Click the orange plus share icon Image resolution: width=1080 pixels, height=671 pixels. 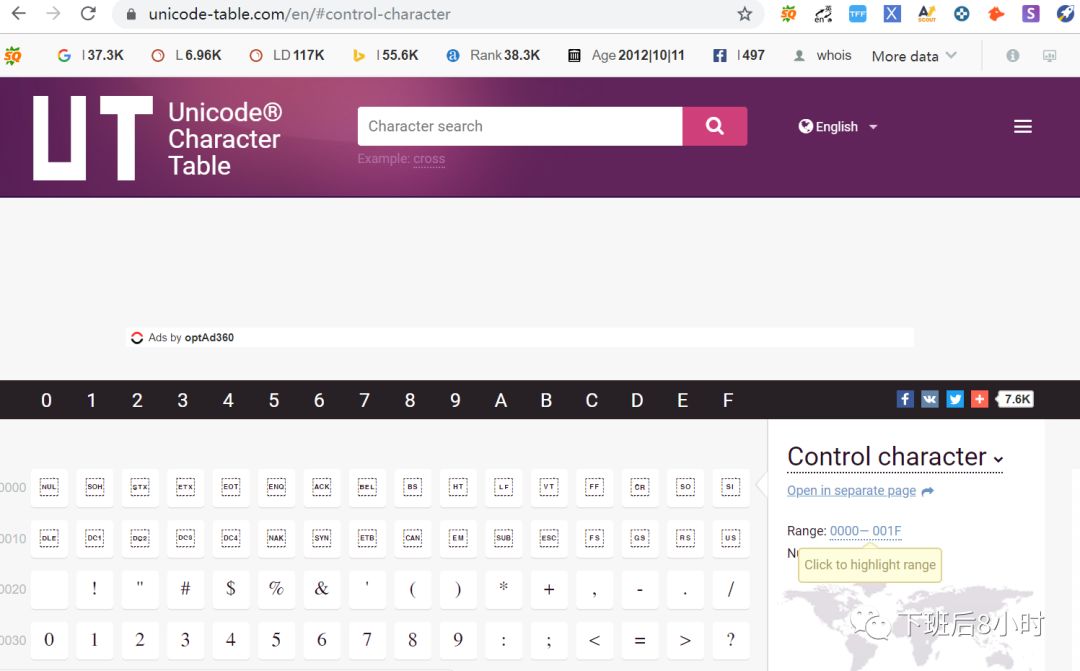click(x=979, y=399)
